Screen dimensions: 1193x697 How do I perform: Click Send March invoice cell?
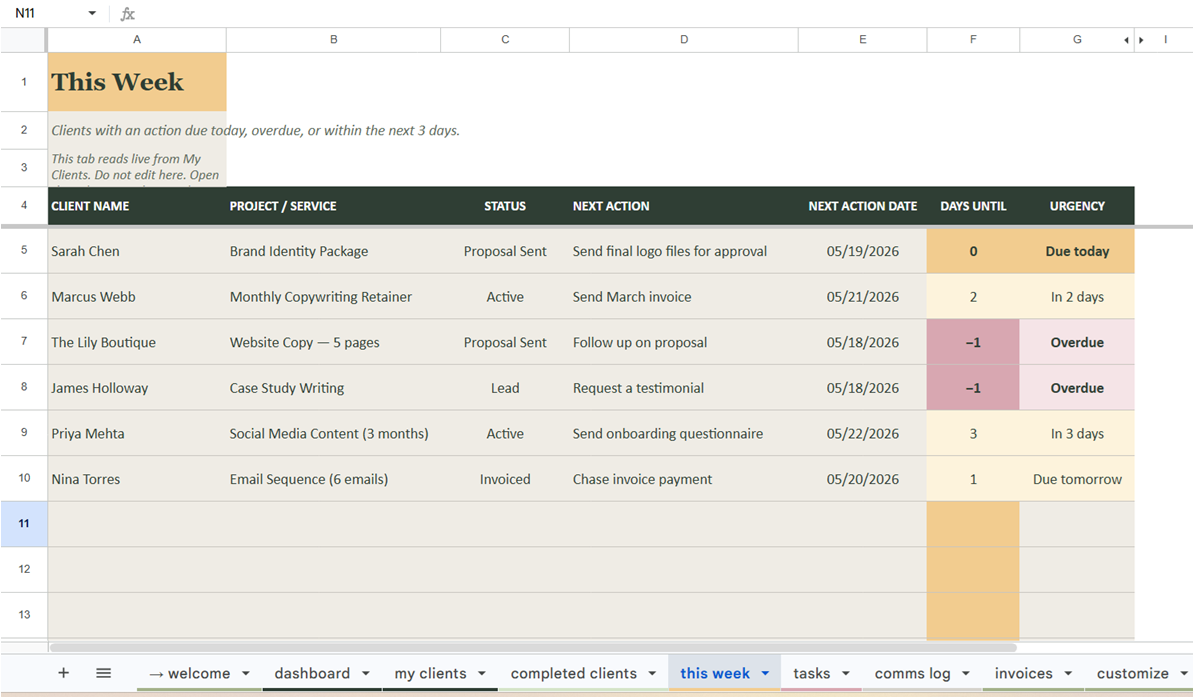pos(684,297)
